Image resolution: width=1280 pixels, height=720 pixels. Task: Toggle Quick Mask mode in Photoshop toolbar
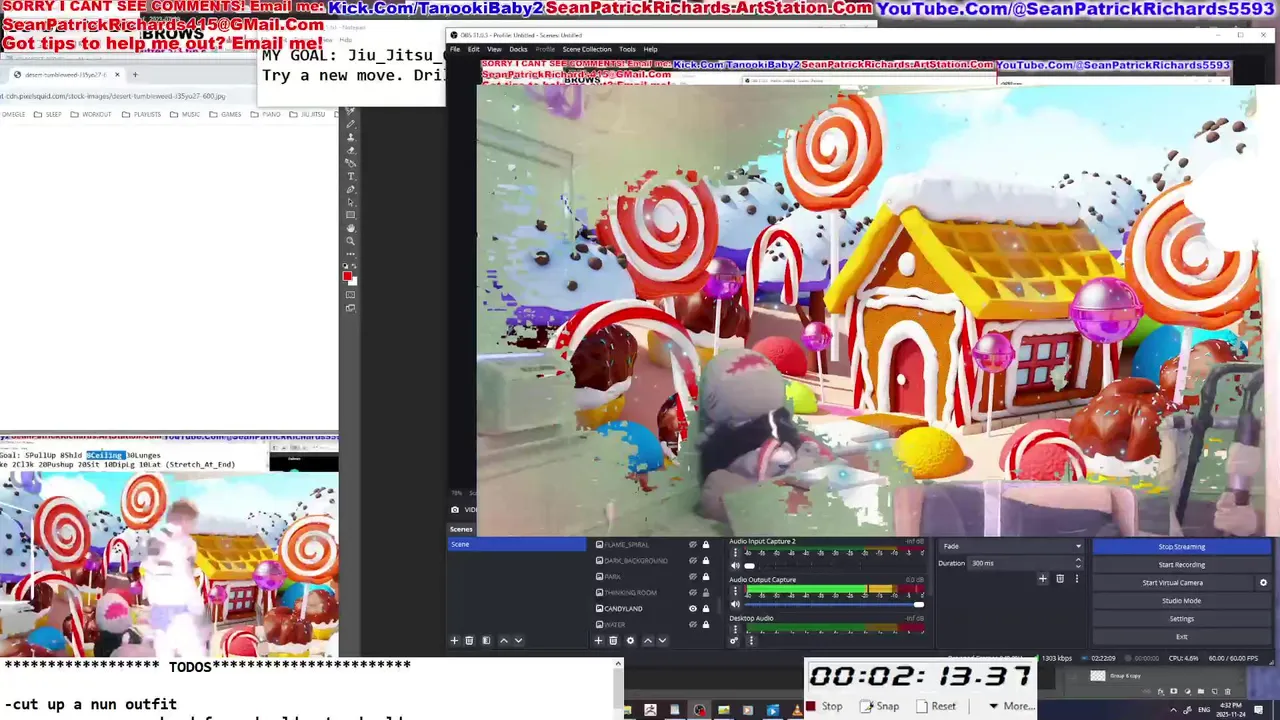(x=350, y=295)
